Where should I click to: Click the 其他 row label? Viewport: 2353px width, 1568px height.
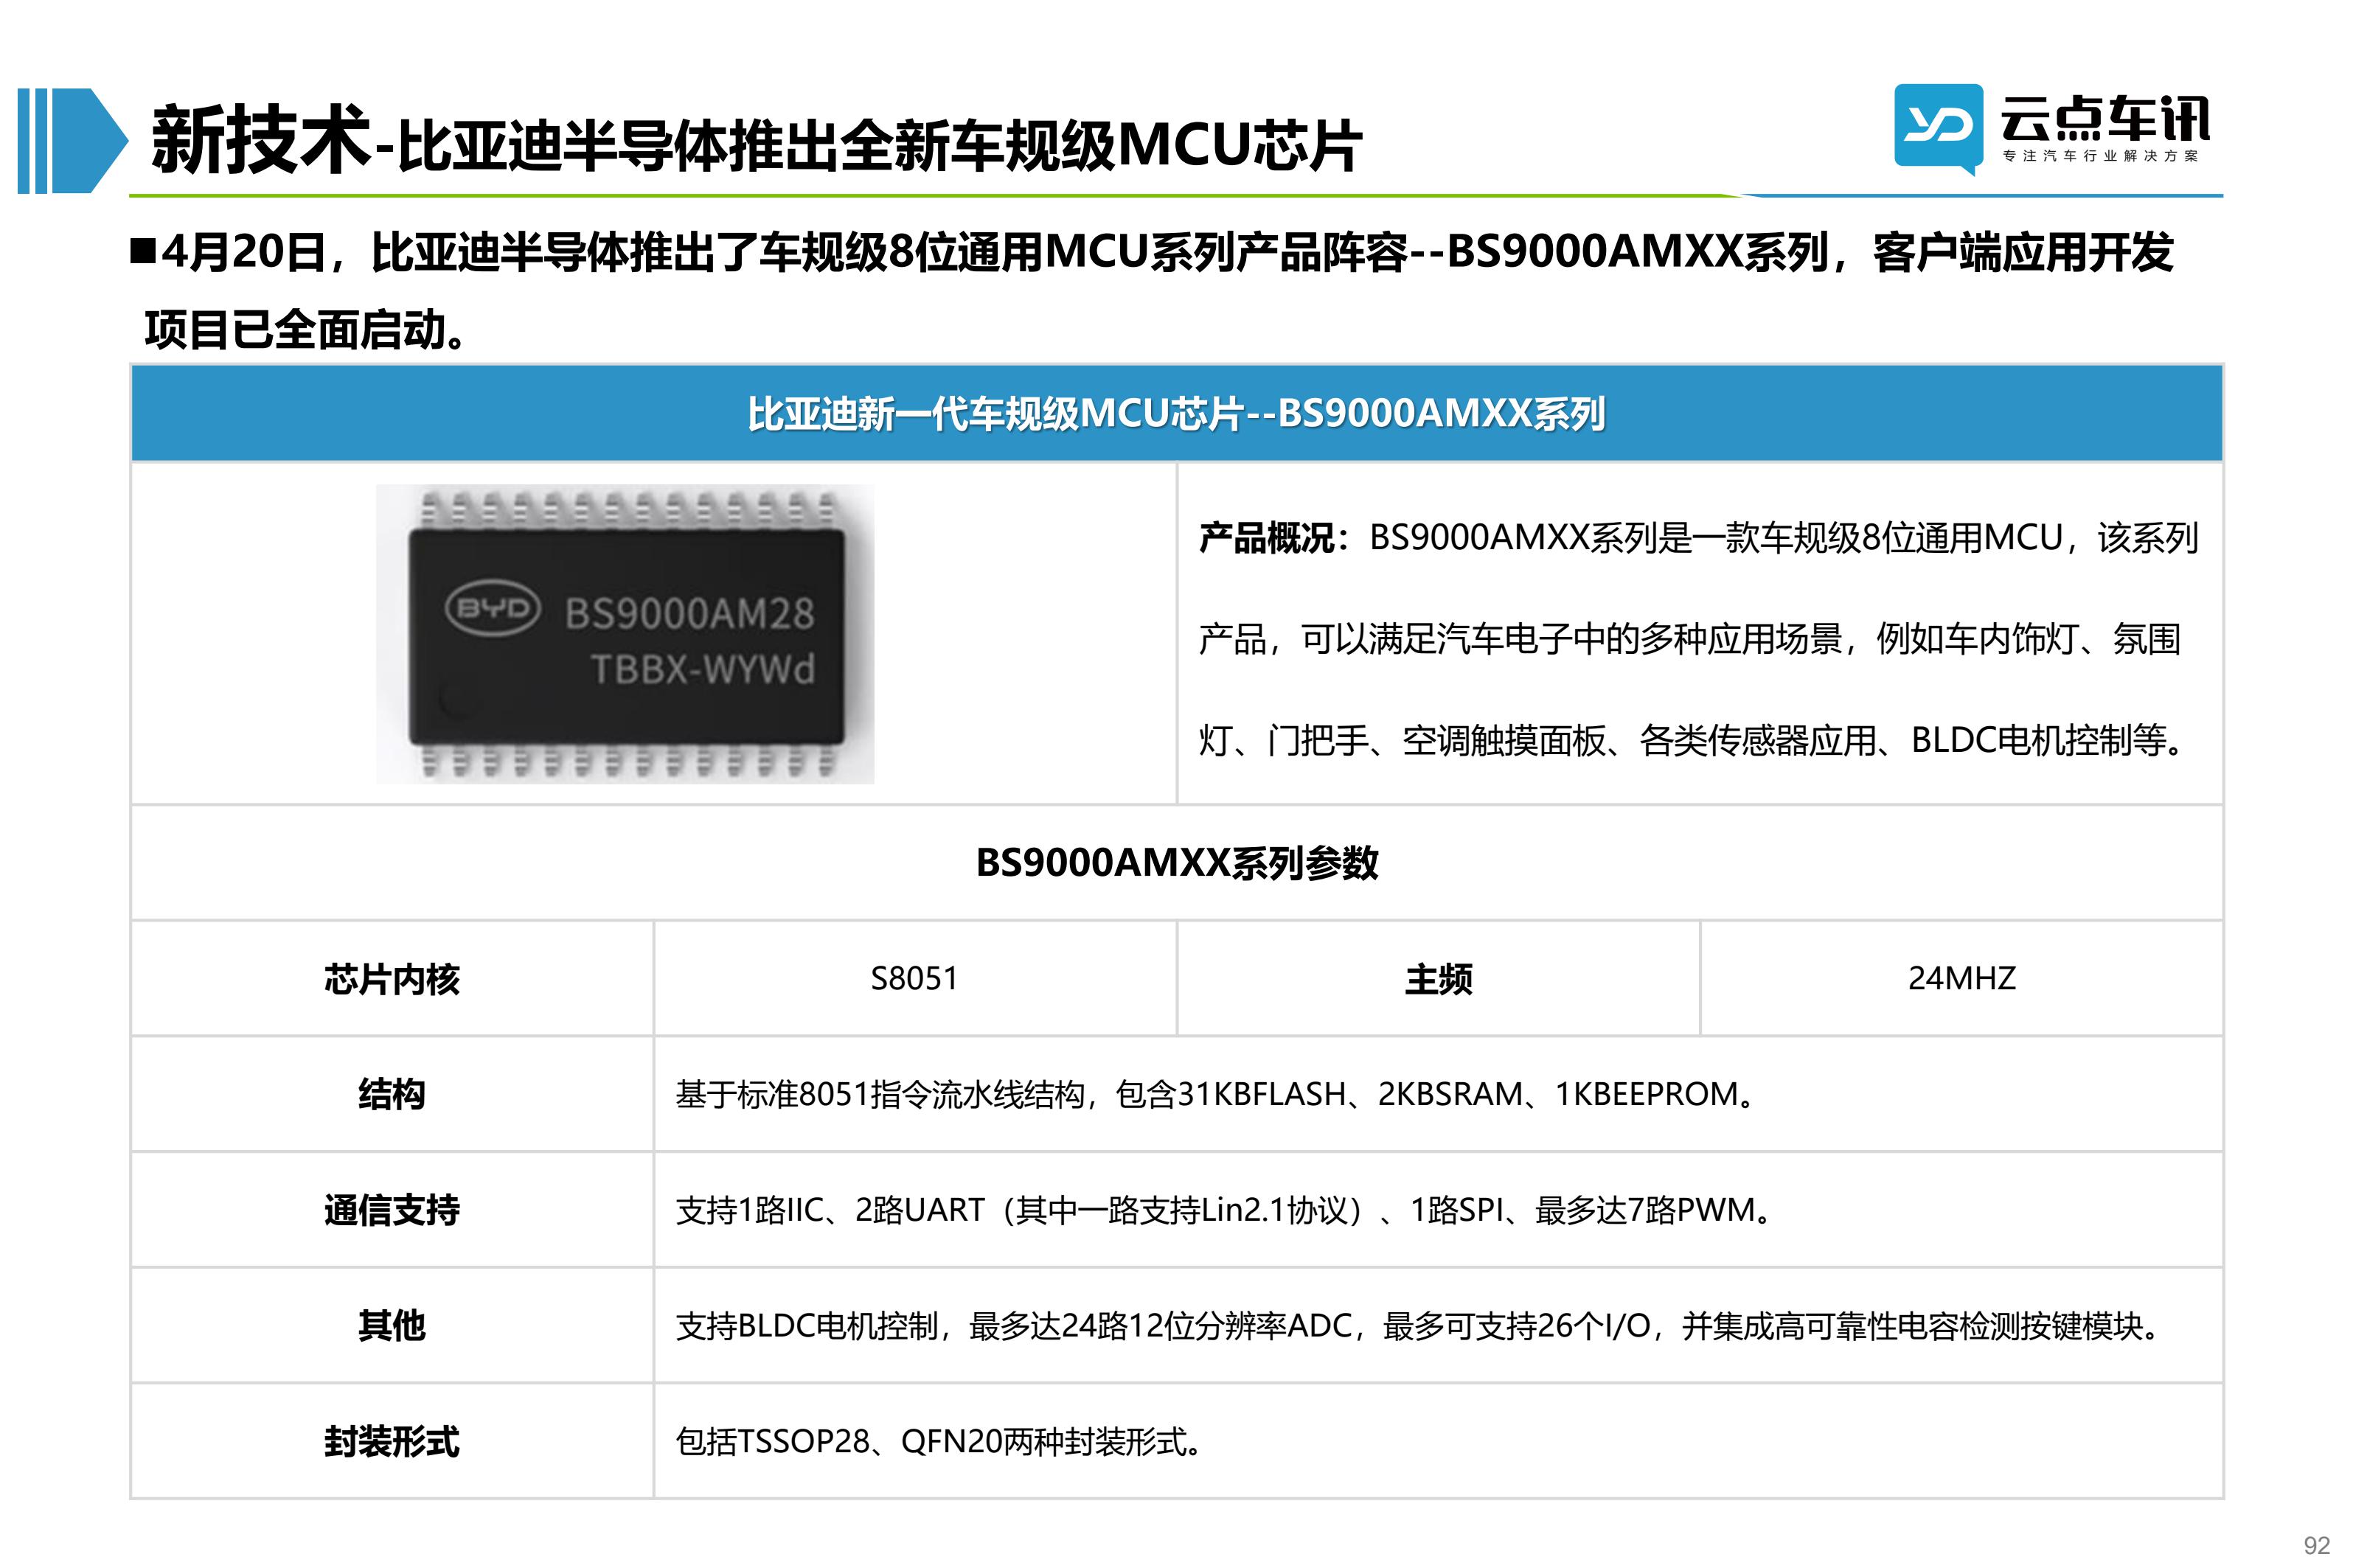pyautogui.click(x=391, y=1326)
